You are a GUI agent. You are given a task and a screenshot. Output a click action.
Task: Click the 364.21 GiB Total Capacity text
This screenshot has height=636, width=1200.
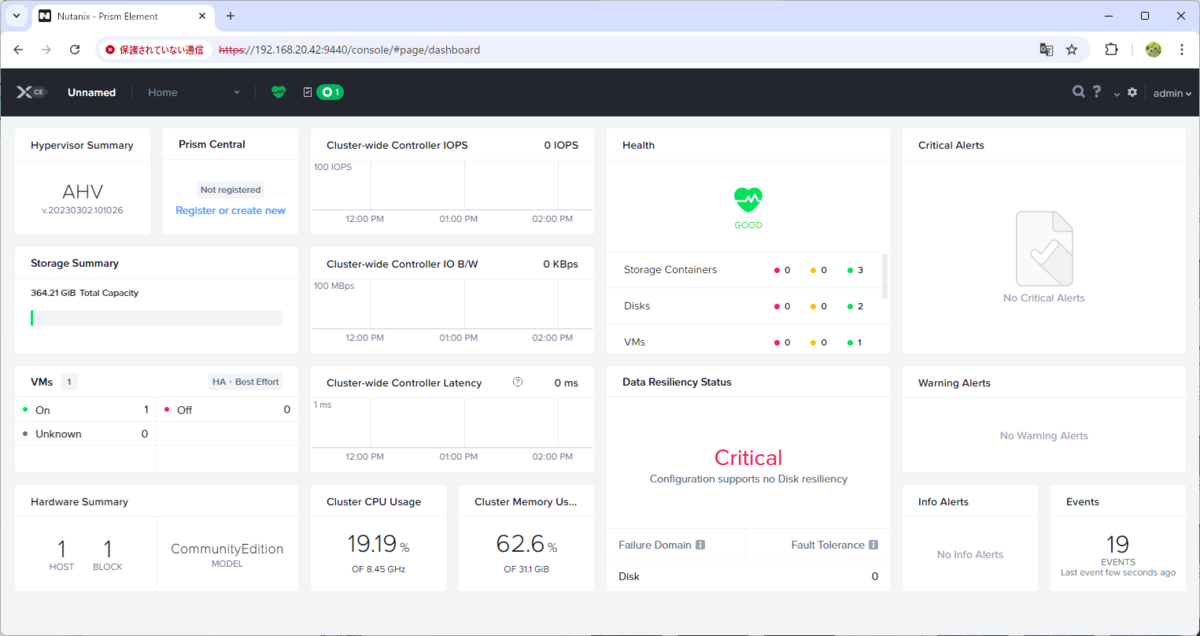[x=84, y=293]
